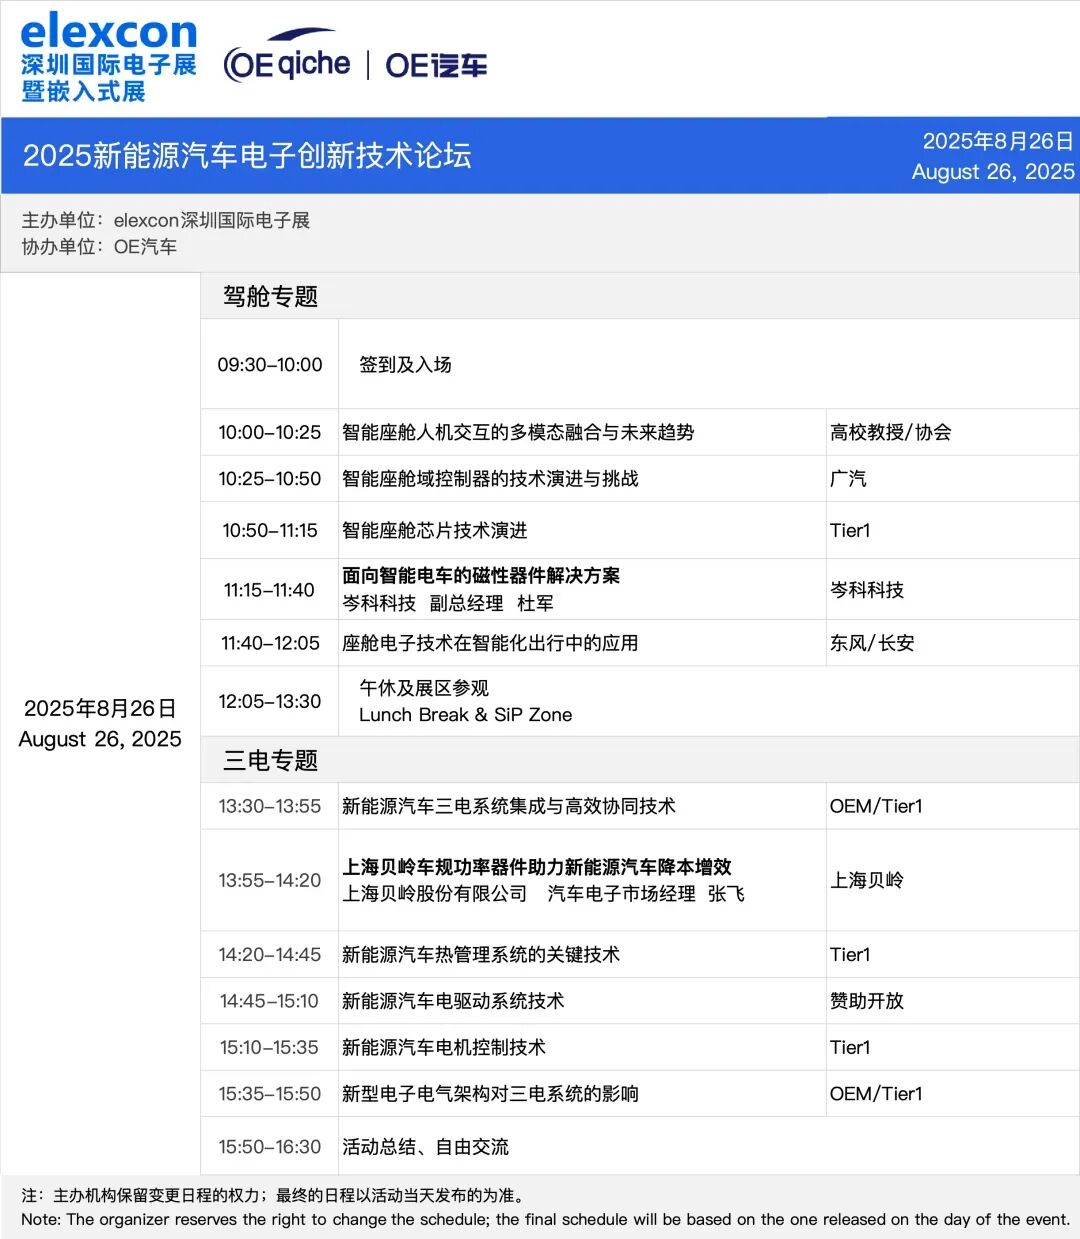1080x1239 pixels.
Task: Click time slot 14:45–15:10
Action: [x=270, y=1001]
